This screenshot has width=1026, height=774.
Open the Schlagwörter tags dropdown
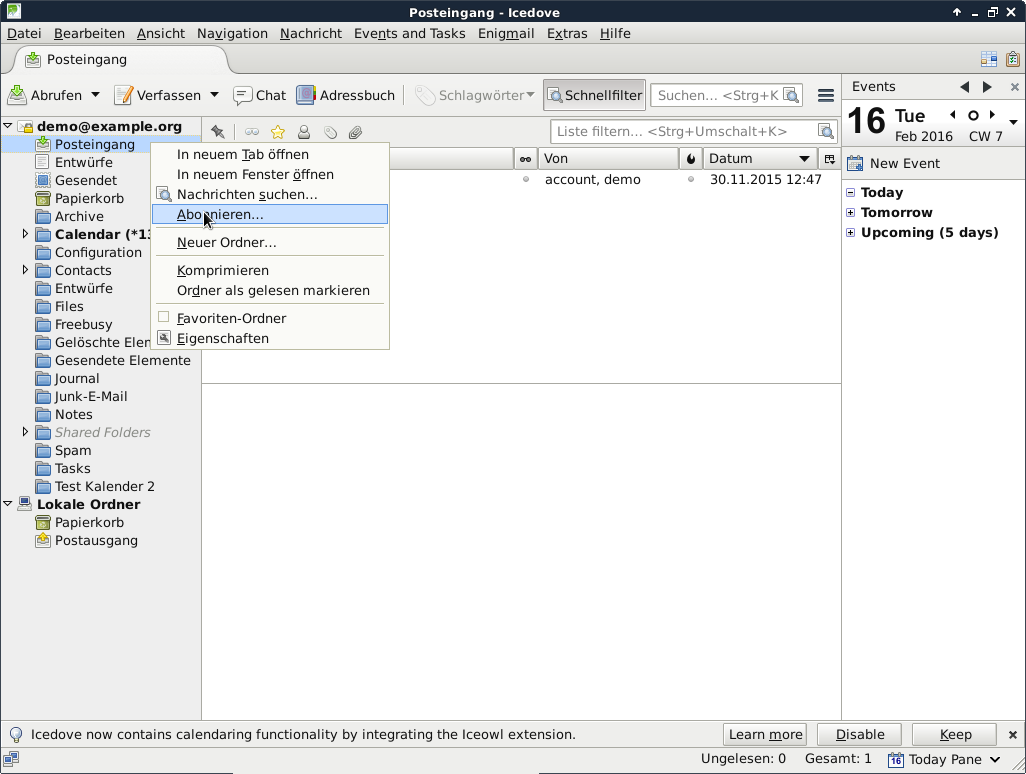[x=475, y=96]
